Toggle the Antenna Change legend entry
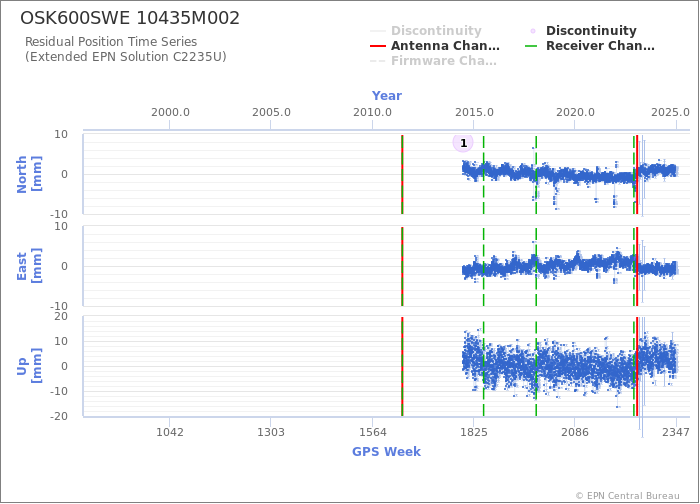The height and width of the screenshot is (504, 700). 435,46
